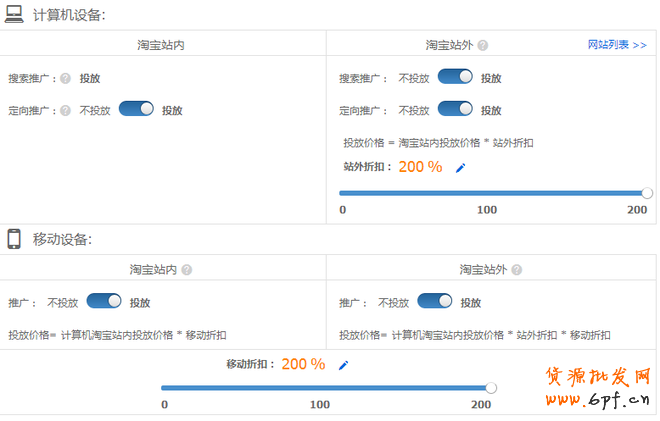Edit 移动折扣 with the pencil icon
Viewport: 660px width, 421px height.
pyautogui.click(x=343, y=365)
